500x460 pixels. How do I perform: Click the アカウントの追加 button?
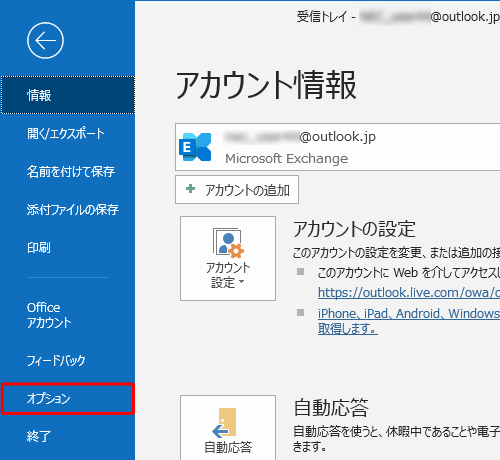tap(237, 190)
